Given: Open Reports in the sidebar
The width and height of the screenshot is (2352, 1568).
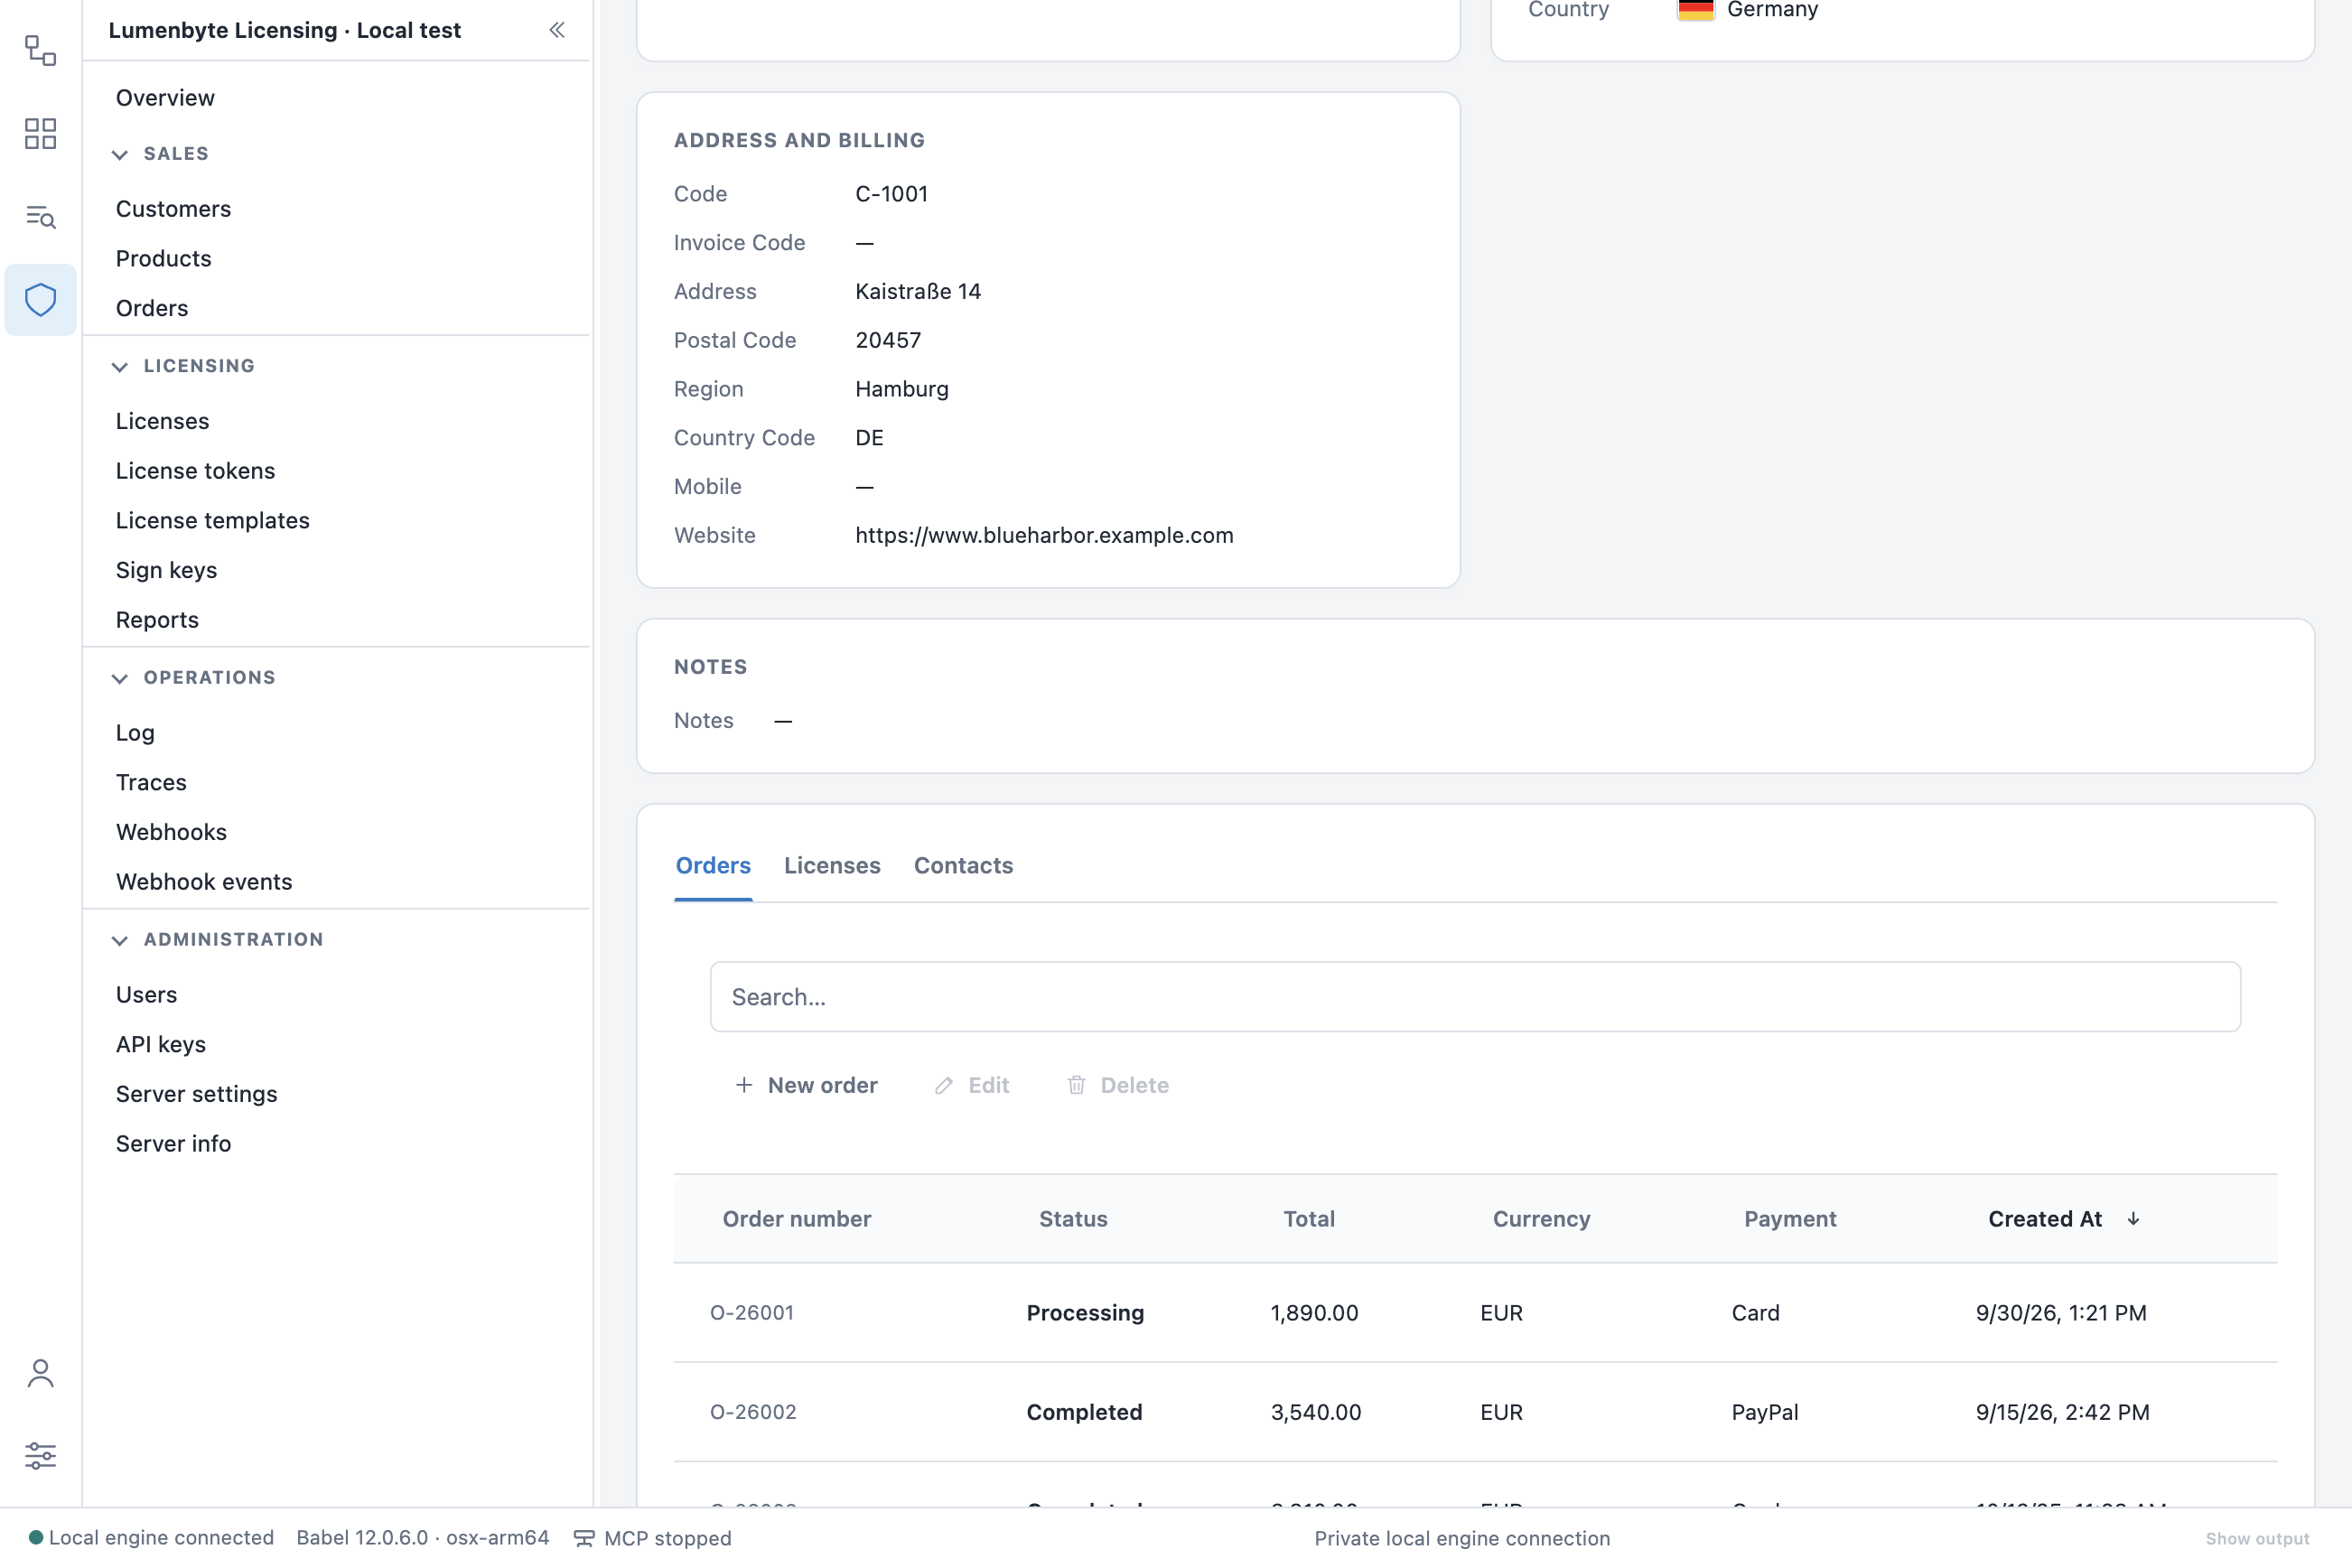Looking at the screenshot, I should point(157,620).
